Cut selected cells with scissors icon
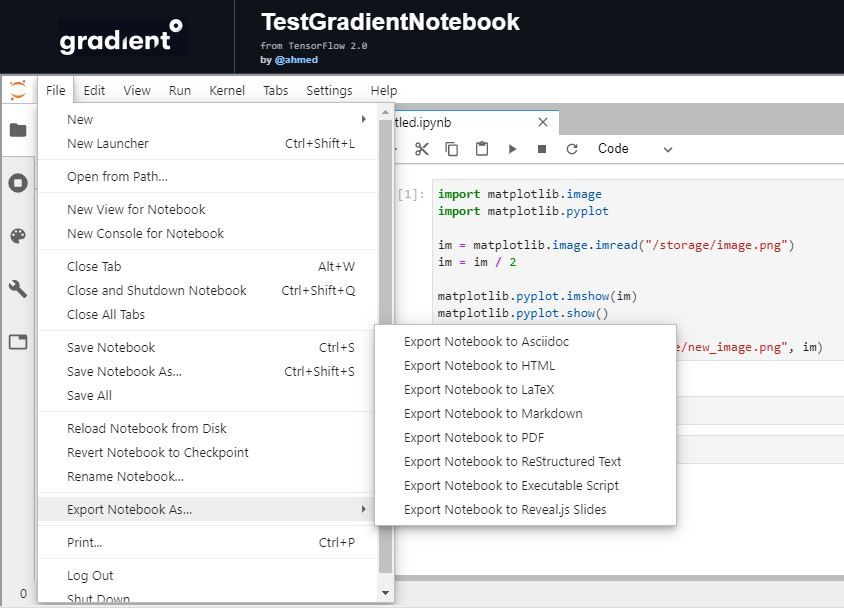The width and height of the screenshot is (844, 611). point(422,149)
